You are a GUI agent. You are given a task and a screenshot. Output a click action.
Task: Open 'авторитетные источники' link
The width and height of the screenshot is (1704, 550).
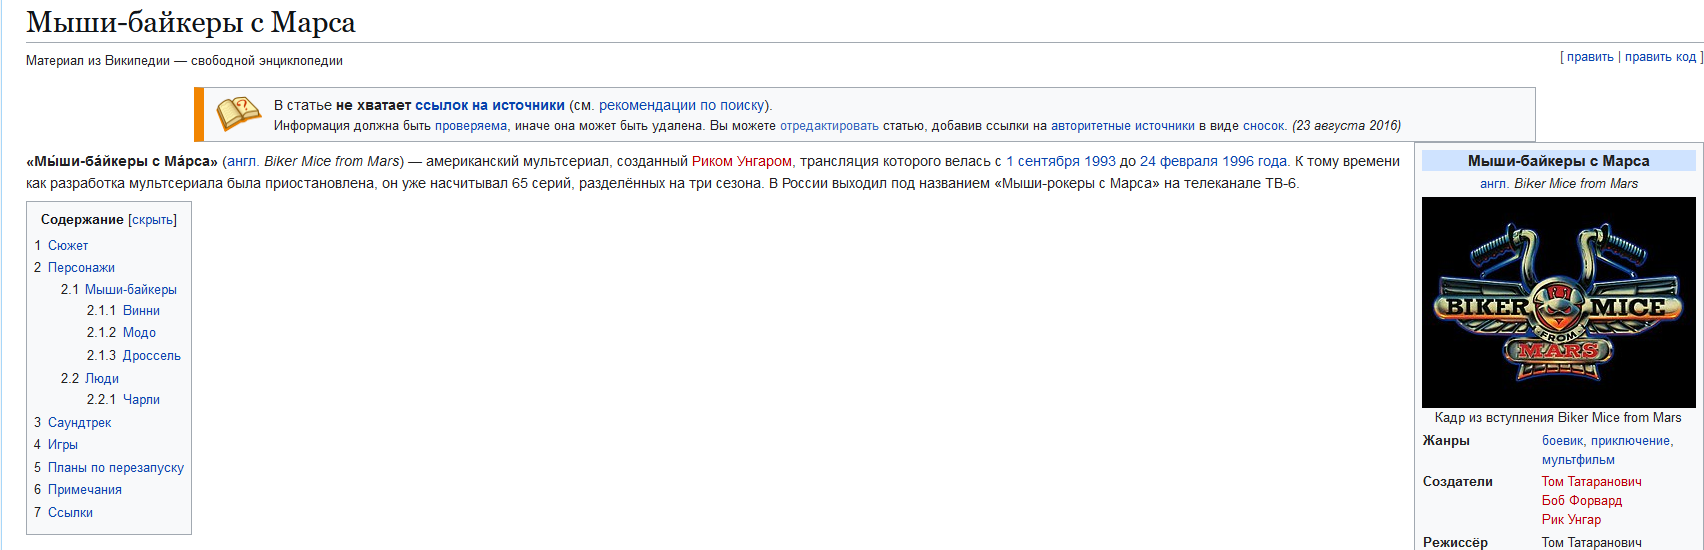[1122, 126]
